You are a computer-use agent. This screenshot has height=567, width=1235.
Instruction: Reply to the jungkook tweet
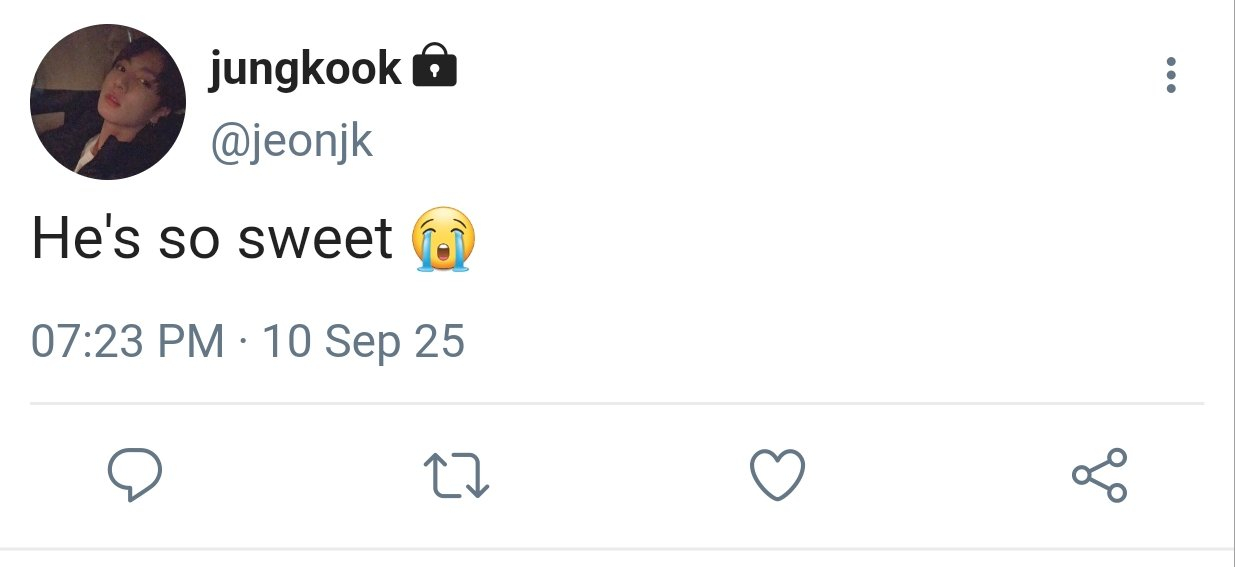134,474
